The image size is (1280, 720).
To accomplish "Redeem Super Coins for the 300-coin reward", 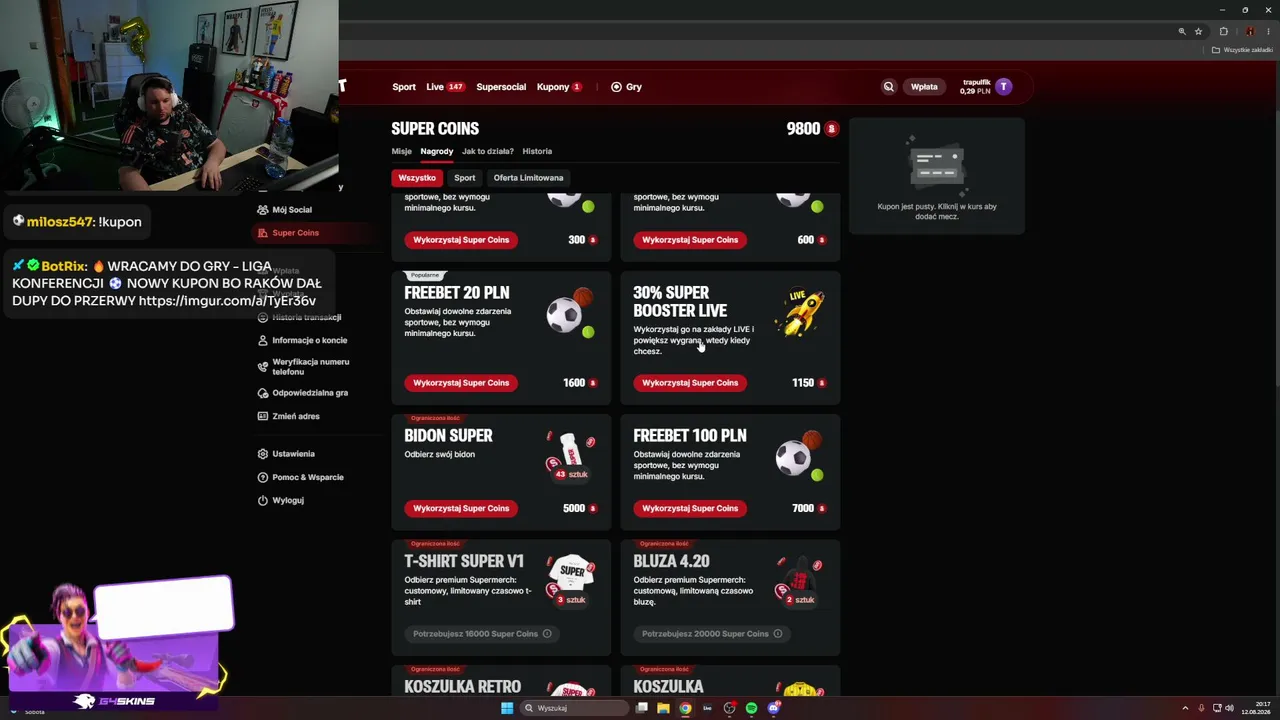I will click(x=461, y=240).
